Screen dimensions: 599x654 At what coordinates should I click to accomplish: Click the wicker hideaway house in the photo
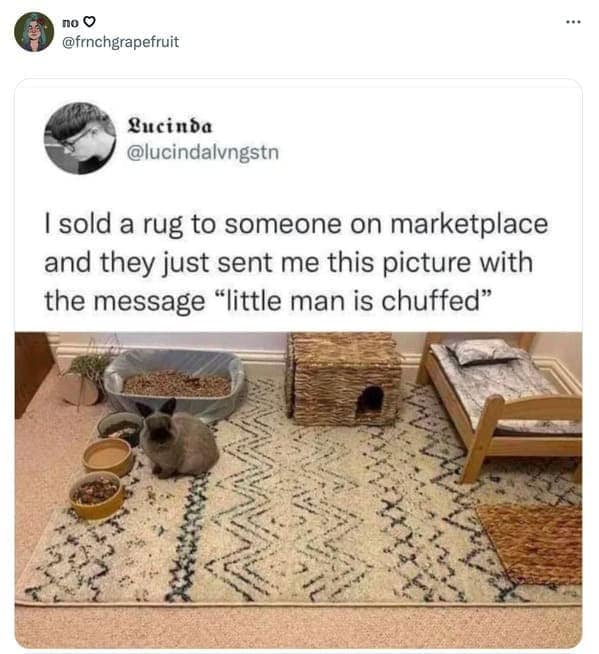pyautogui.click(x=344, y=379)
